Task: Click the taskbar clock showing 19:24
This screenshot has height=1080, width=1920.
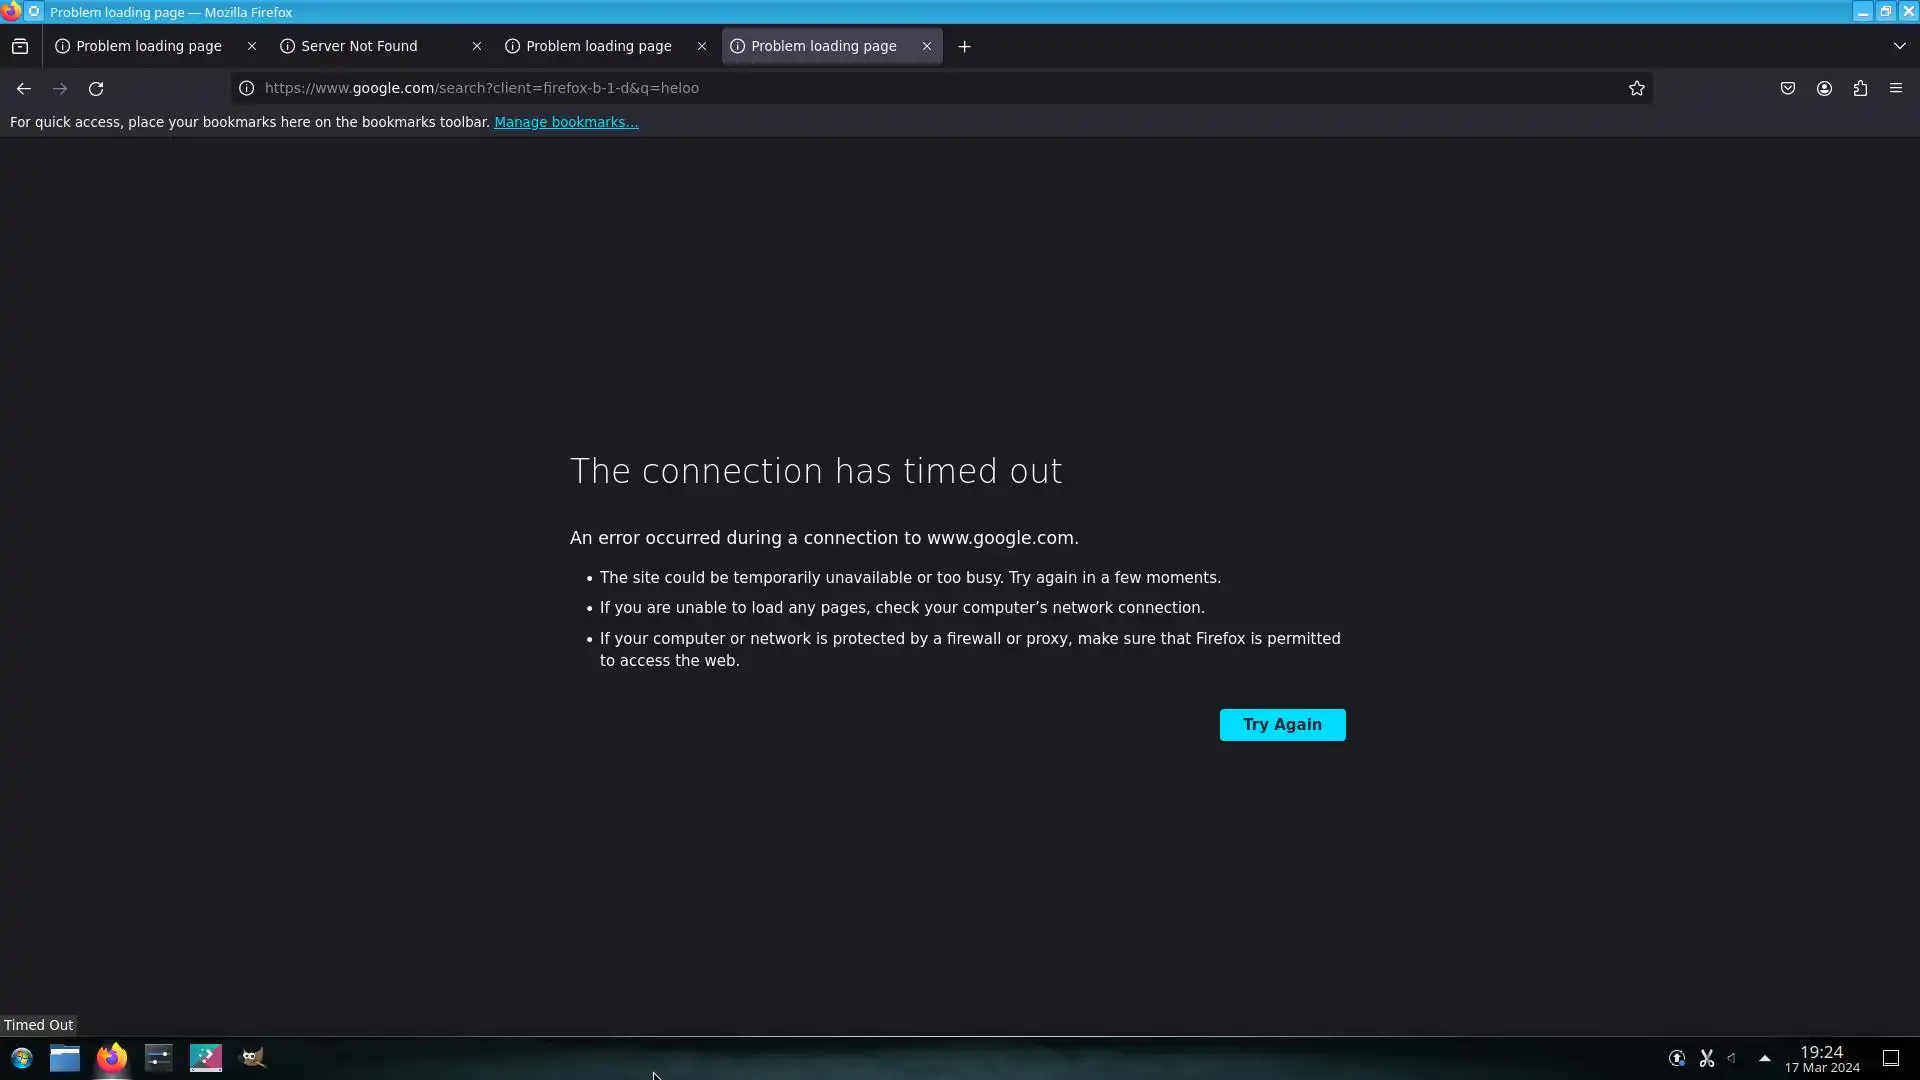Action: tap(1821, 1058)
